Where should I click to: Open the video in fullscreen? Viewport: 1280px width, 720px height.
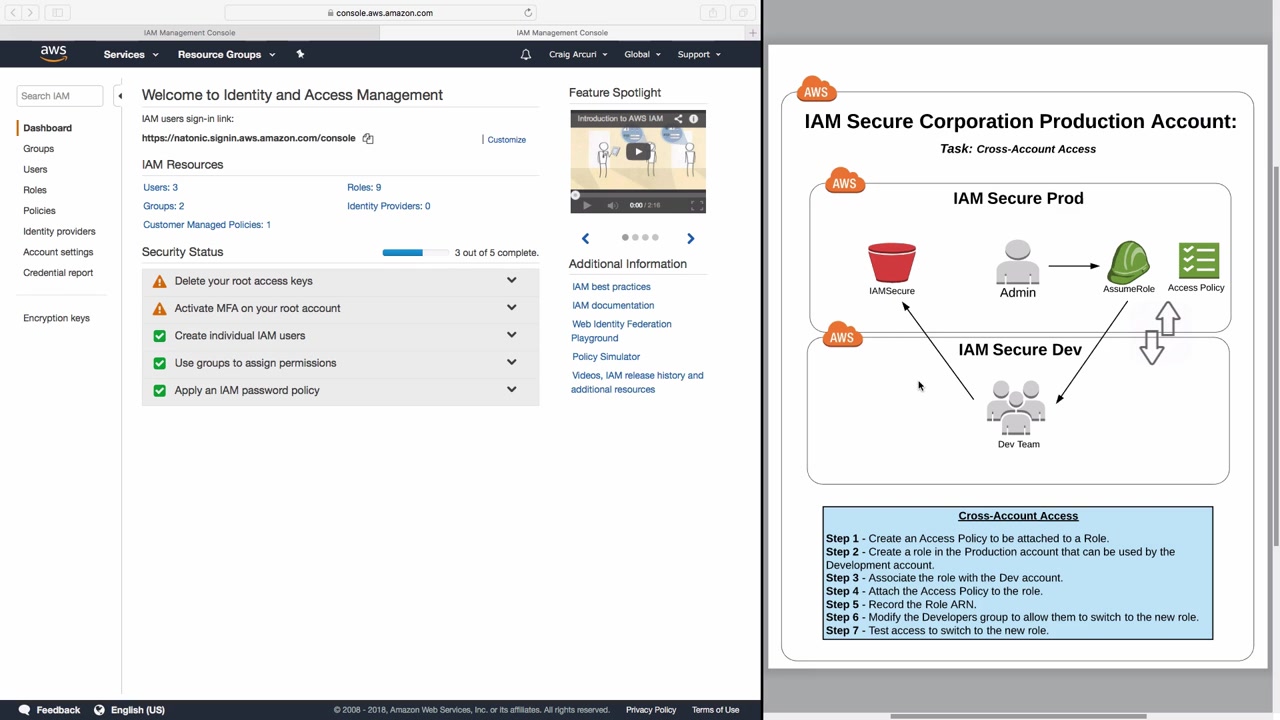[x=697, y=205]
